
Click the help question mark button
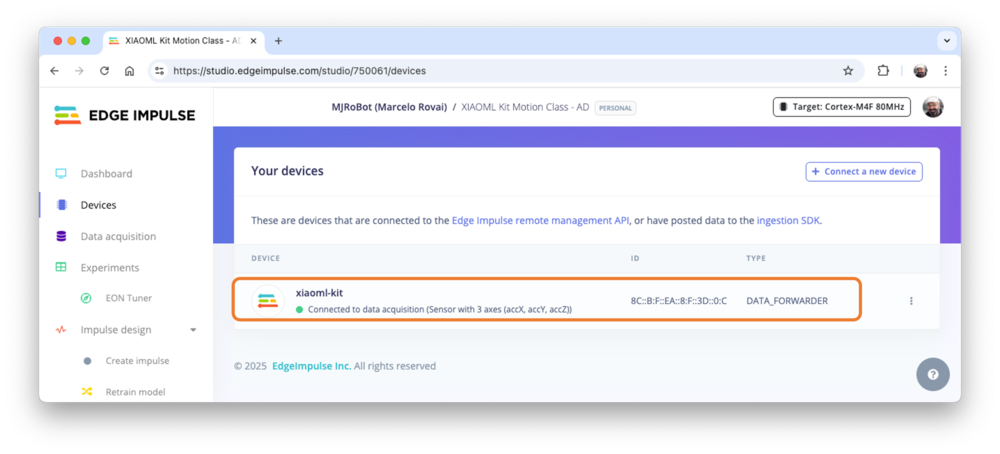point(932,374)
